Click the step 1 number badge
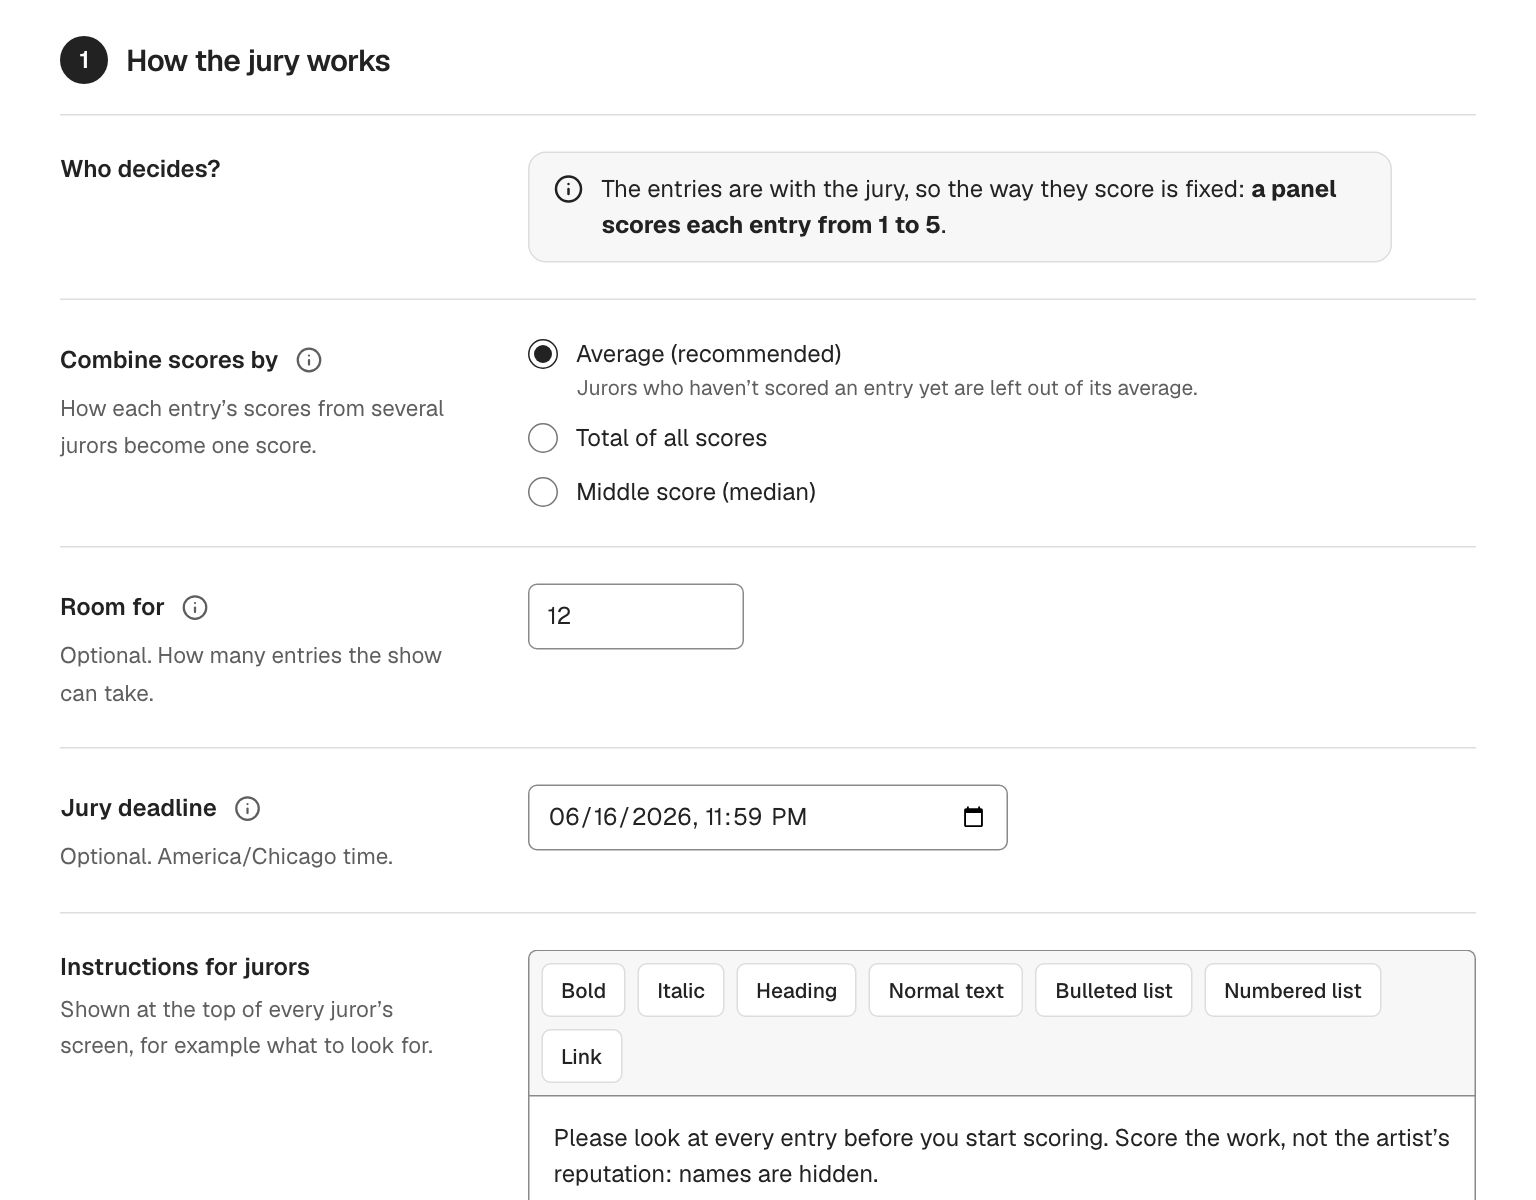Viewport: 1536px width, 1200px height. (84, 60)
